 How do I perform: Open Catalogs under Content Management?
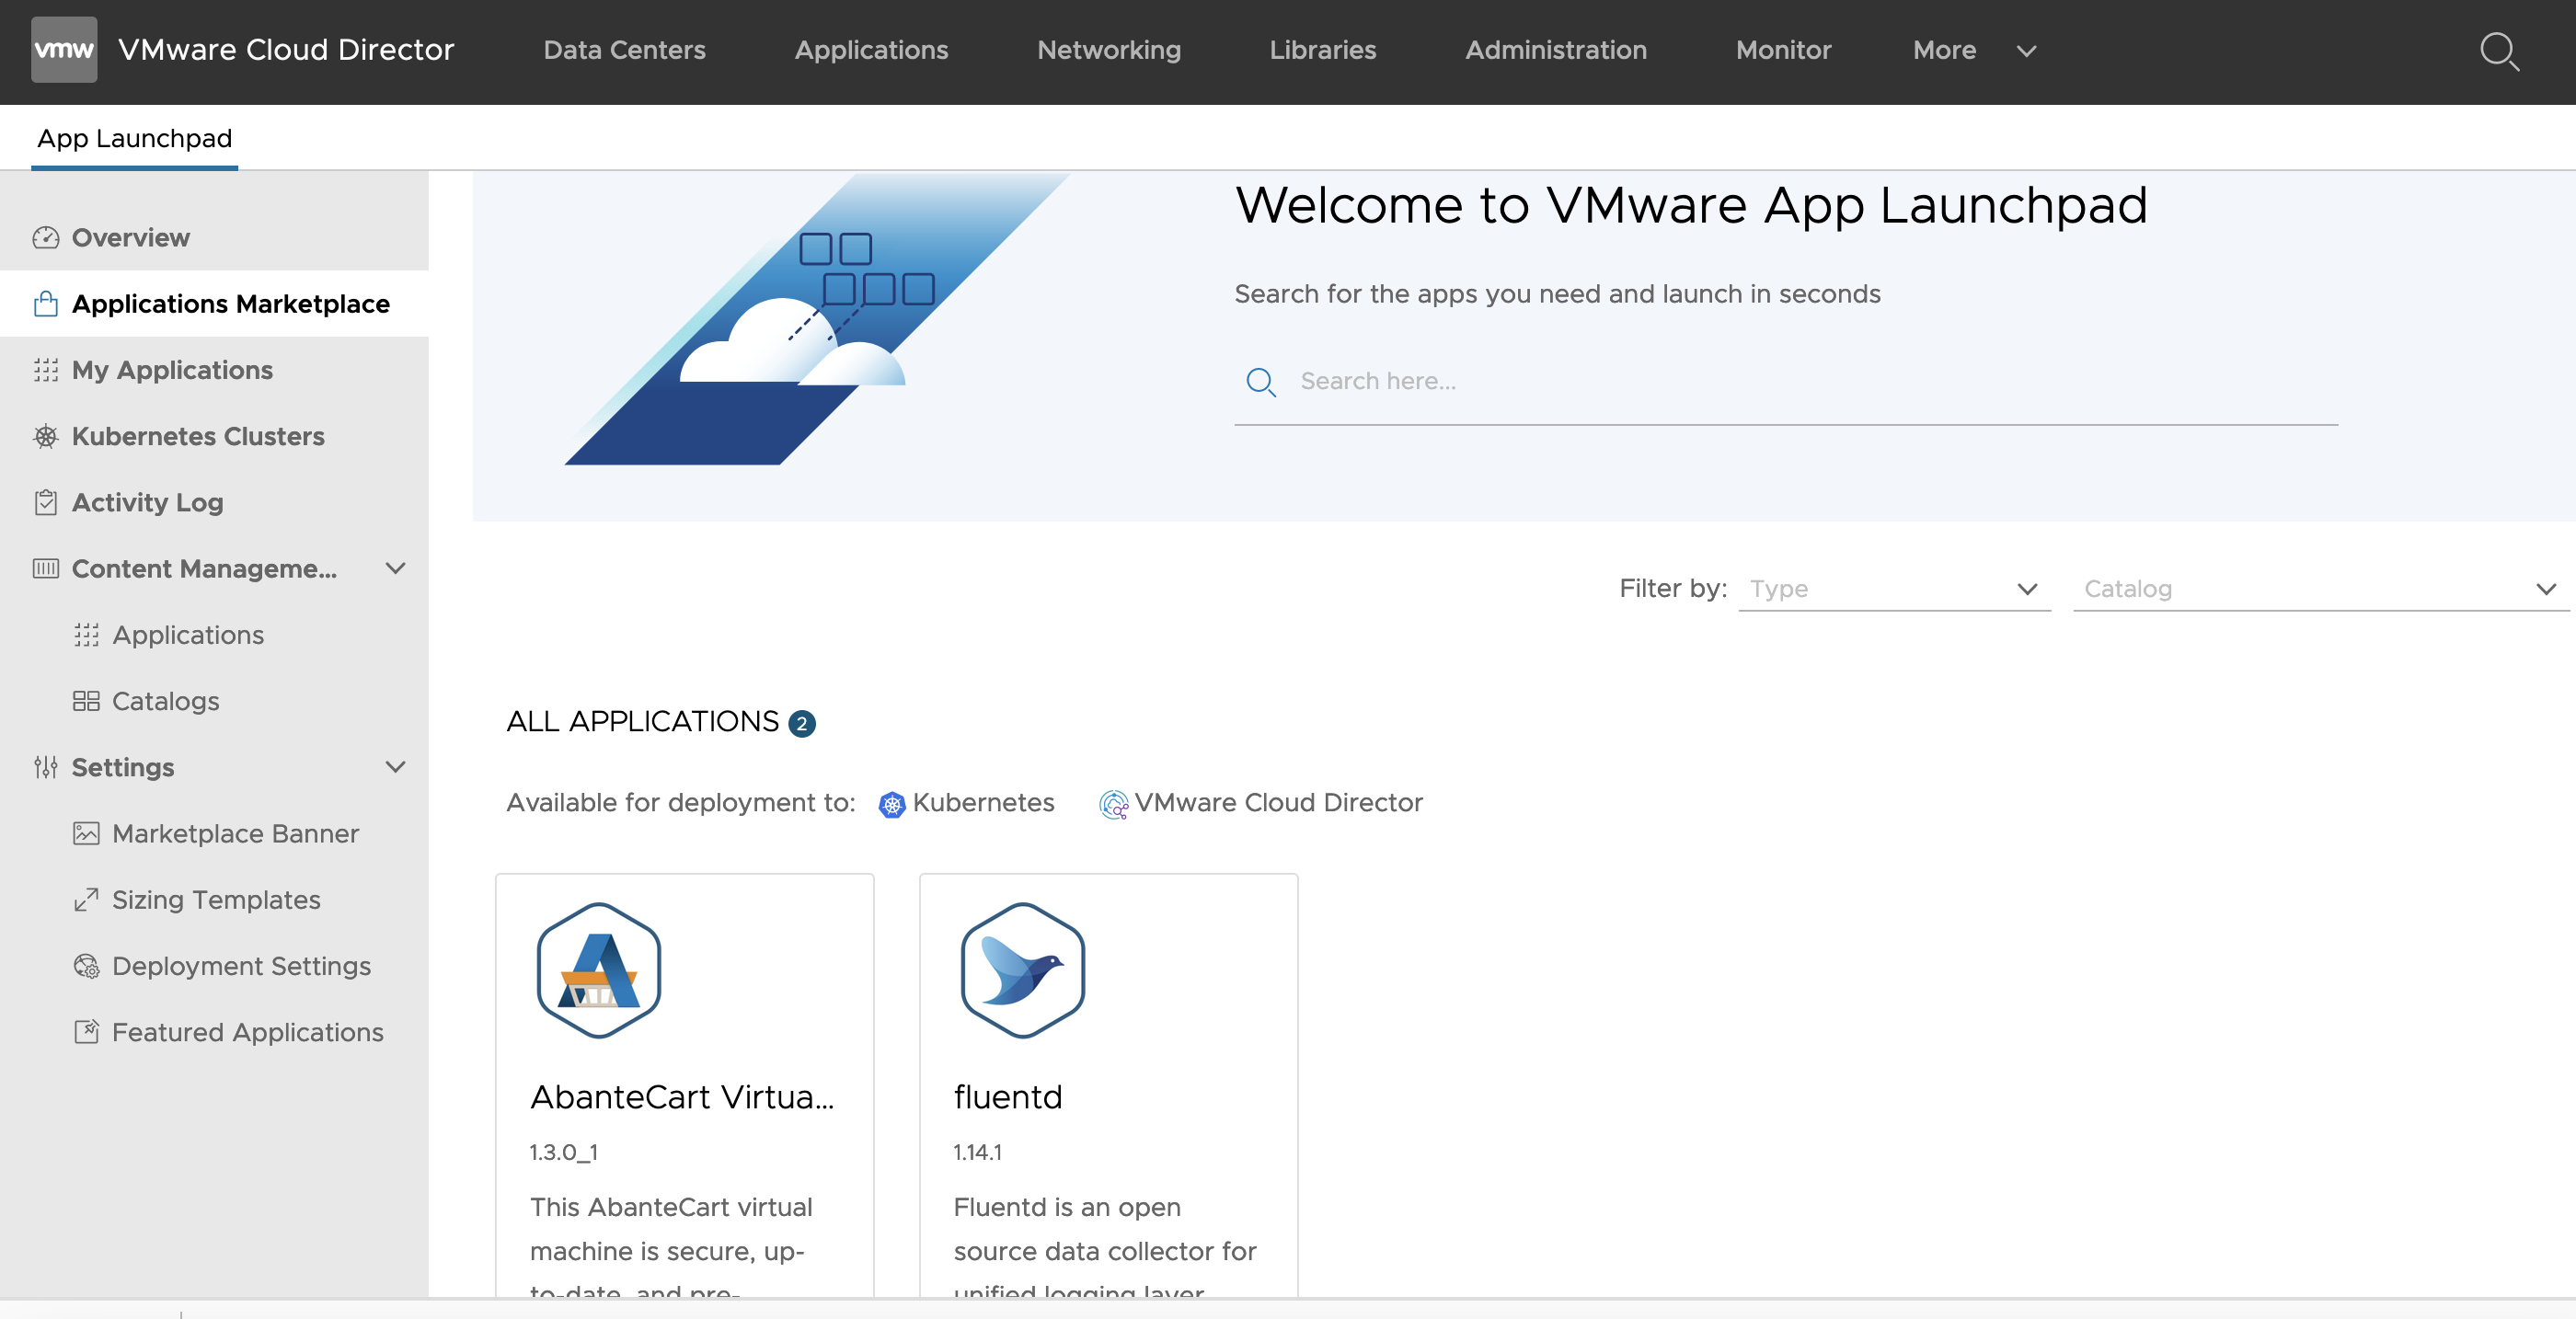click(x=165, y=701)
